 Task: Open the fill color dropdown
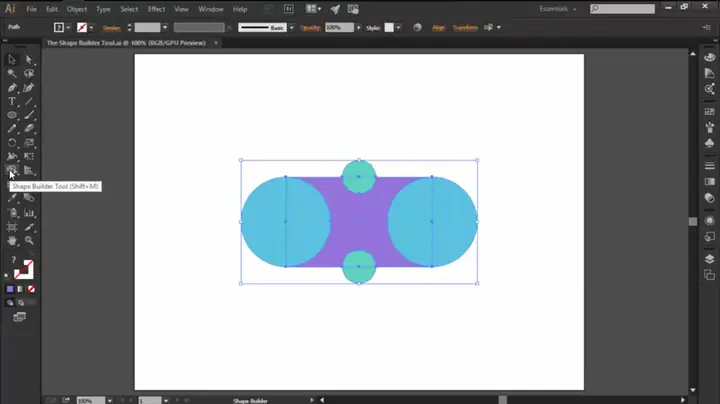pos(68,28)
